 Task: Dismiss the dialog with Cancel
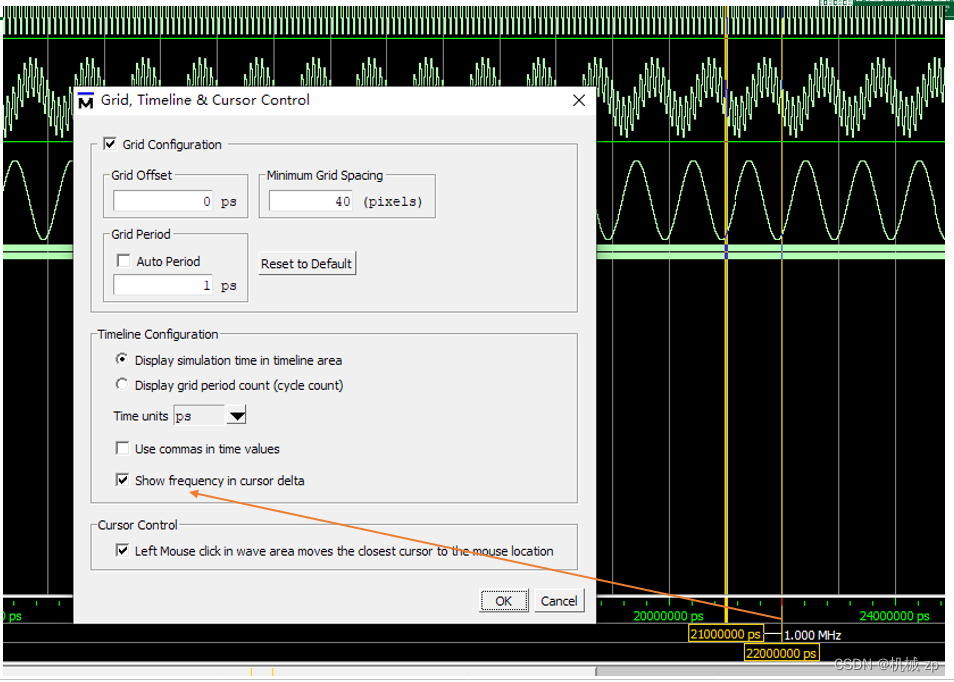tap(558, 601)
